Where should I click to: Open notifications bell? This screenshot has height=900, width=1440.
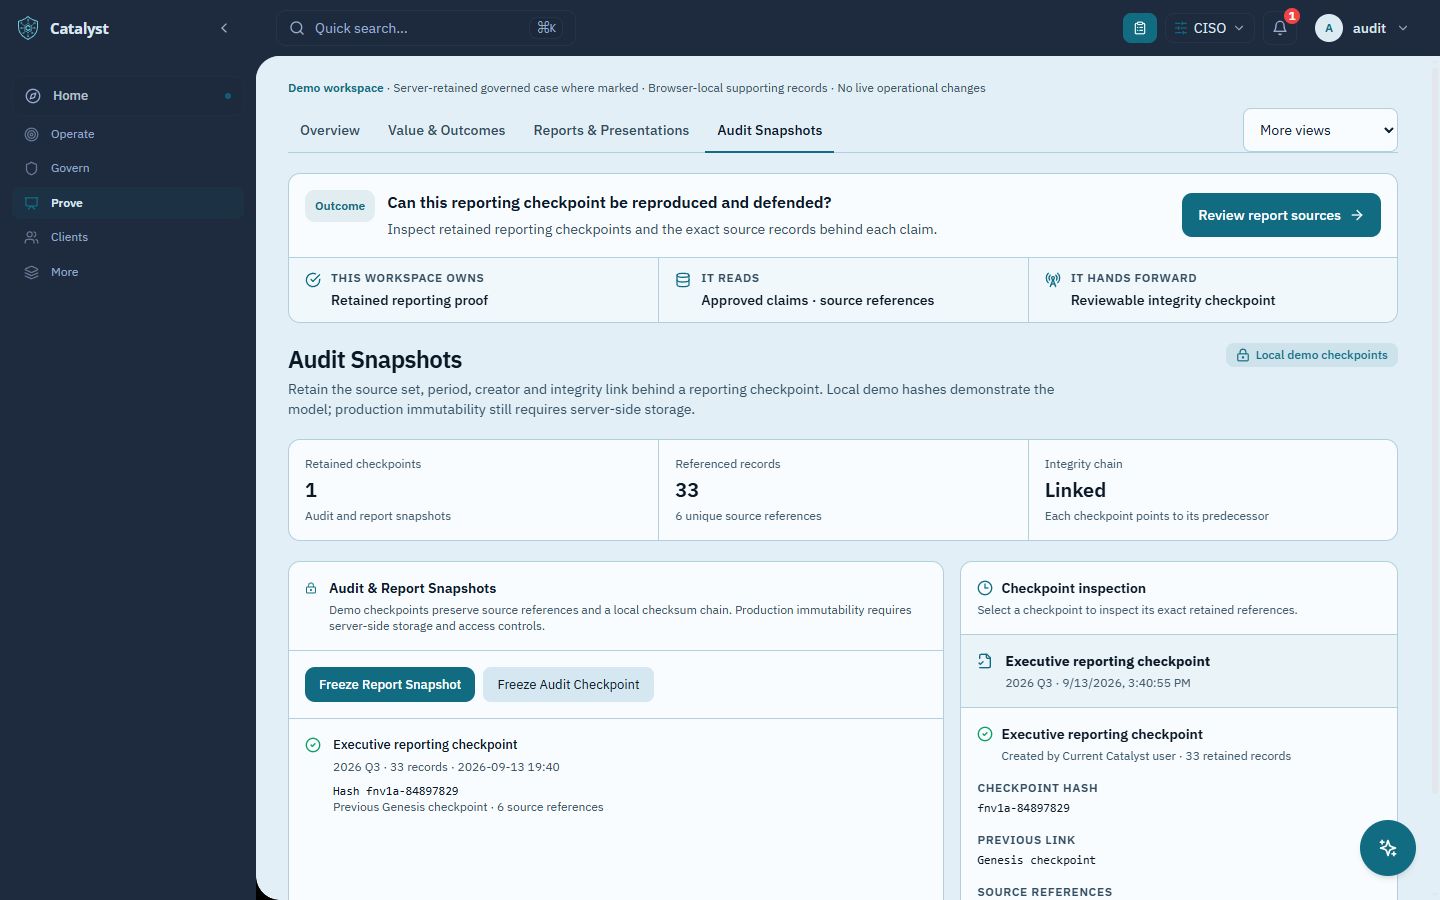[1280, 28]
